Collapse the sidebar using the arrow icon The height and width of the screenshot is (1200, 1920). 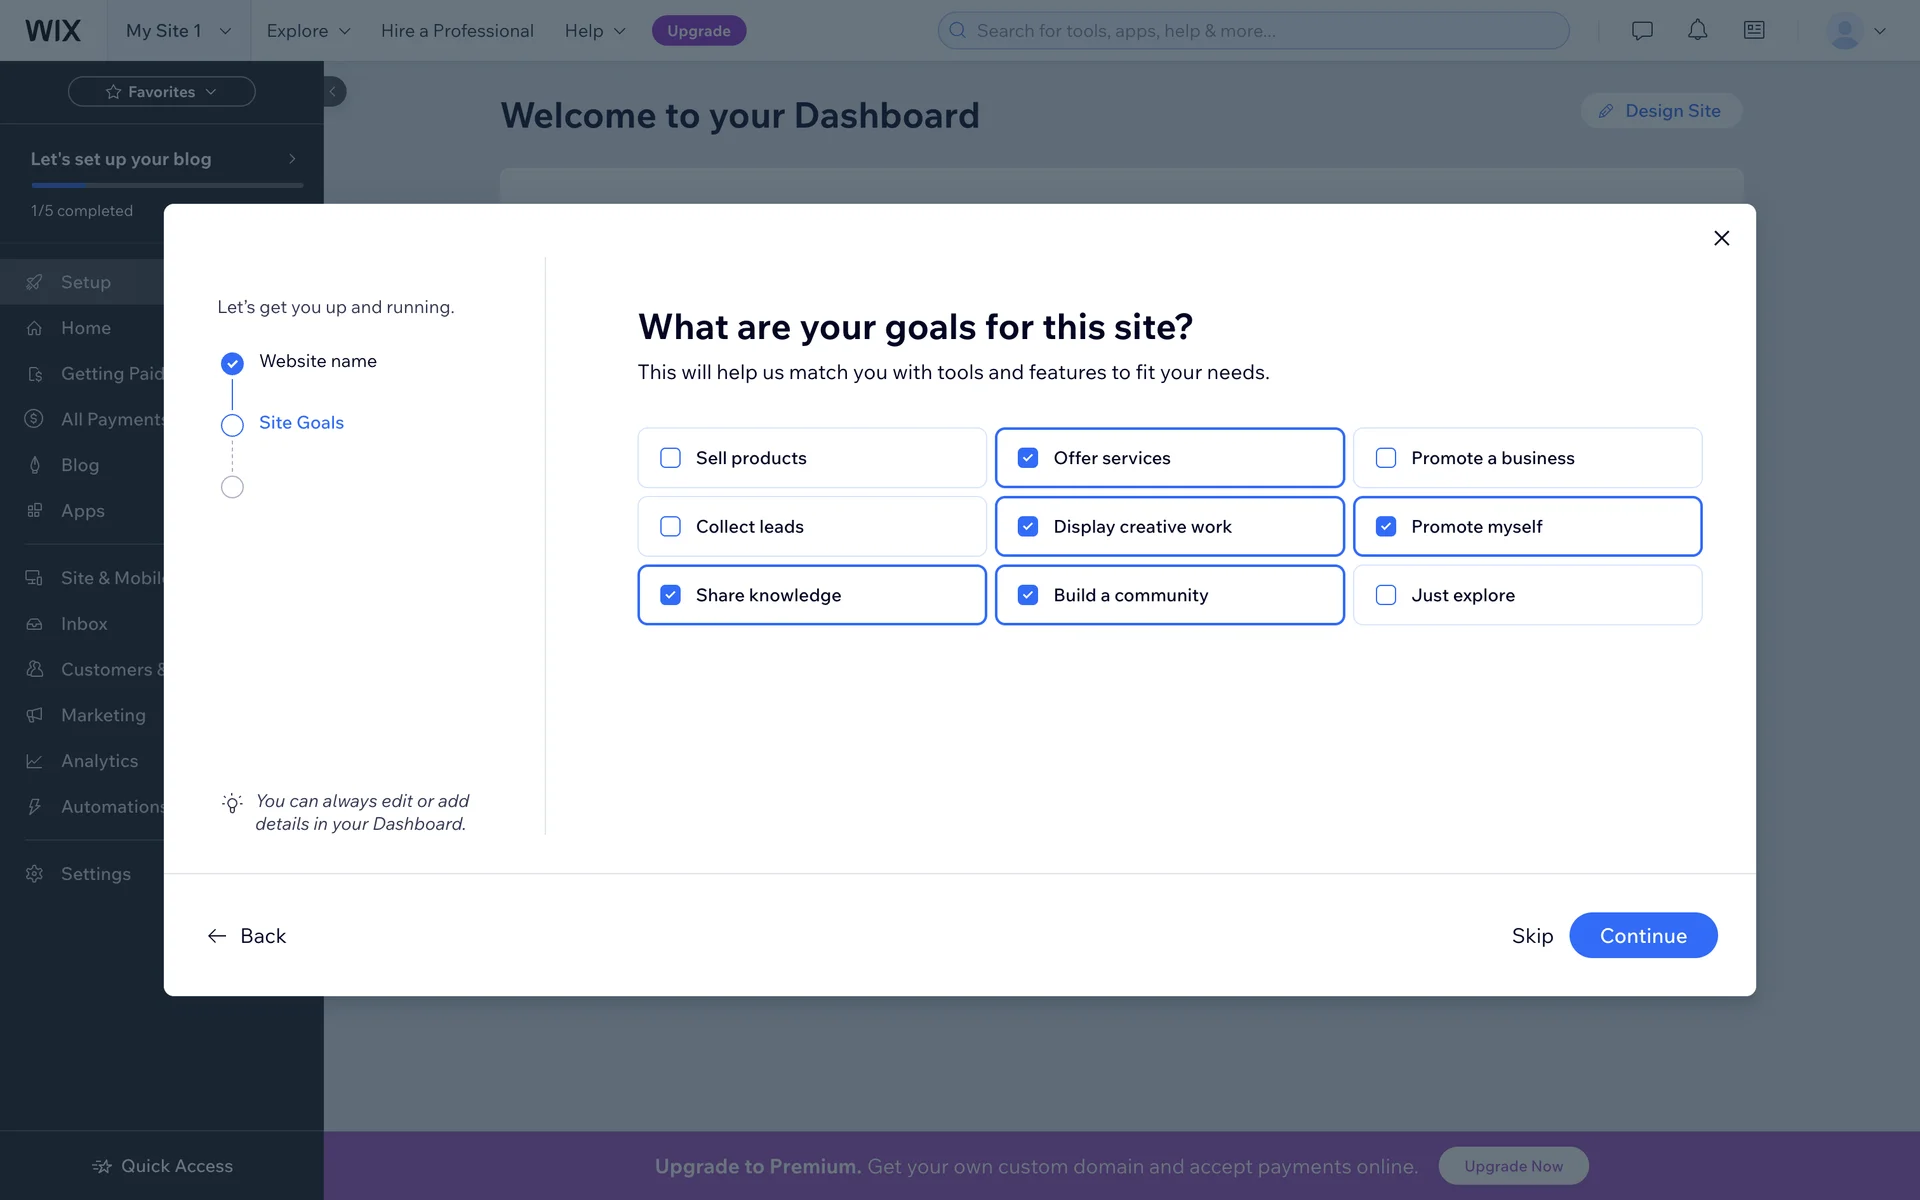pyautogui.click(x=333, y=91)
